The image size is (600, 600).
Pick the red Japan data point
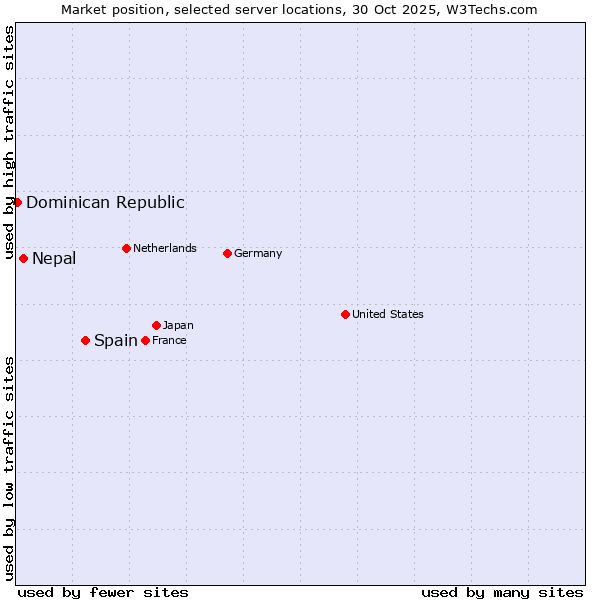(x=156, y=325)
